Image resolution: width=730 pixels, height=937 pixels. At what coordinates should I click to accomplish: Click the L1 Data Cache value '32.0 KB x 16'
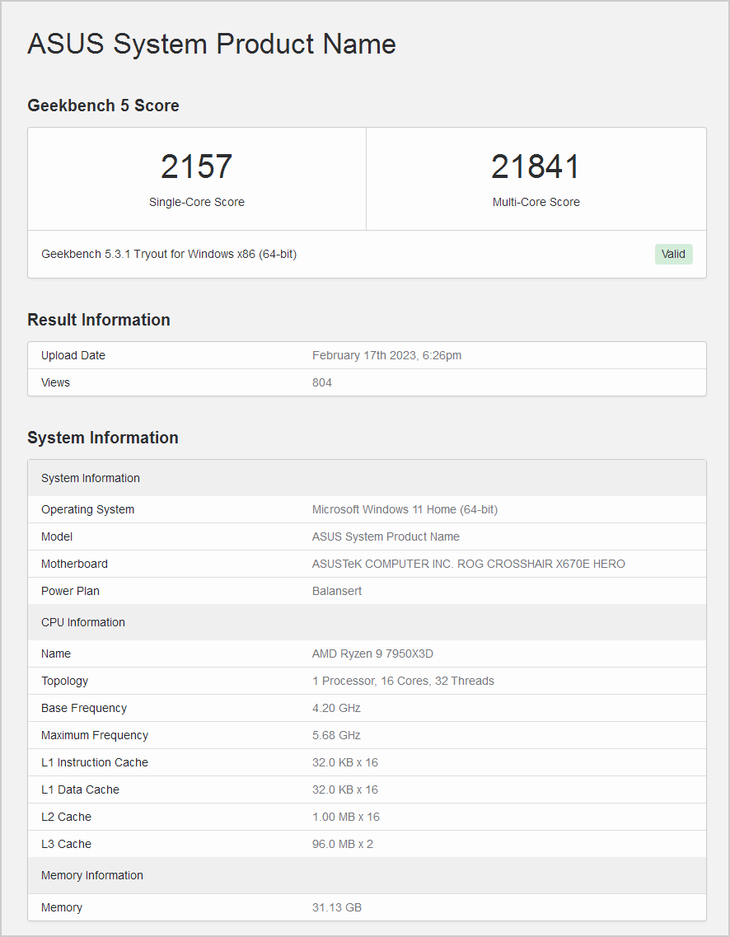coord(345,790)
